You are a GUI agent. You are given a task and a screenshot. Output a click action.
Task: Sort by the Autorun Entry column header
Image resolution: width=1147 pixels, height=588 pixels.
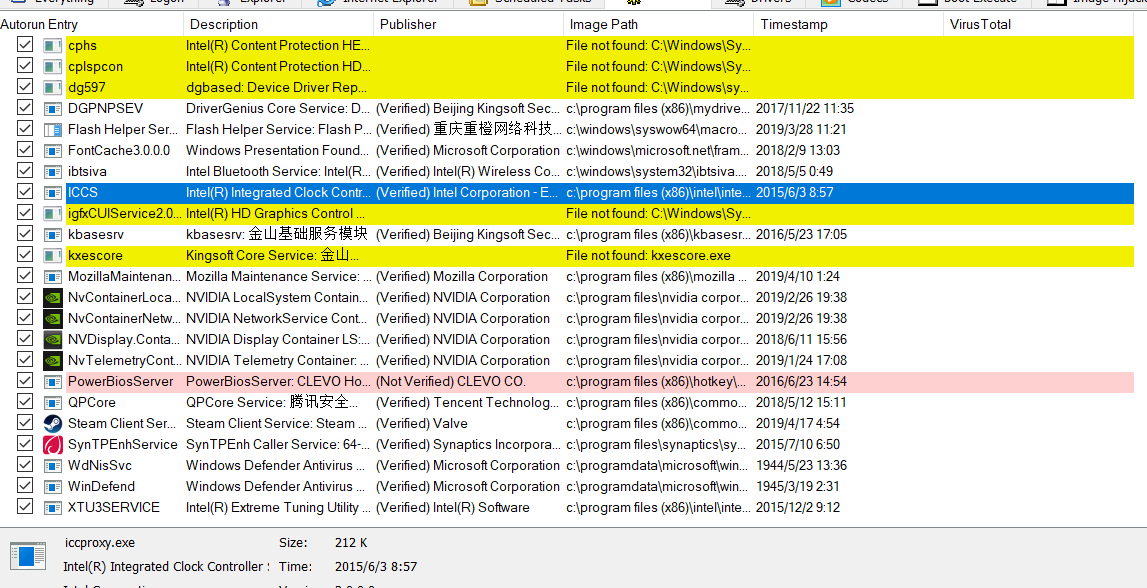pos(91,24)
